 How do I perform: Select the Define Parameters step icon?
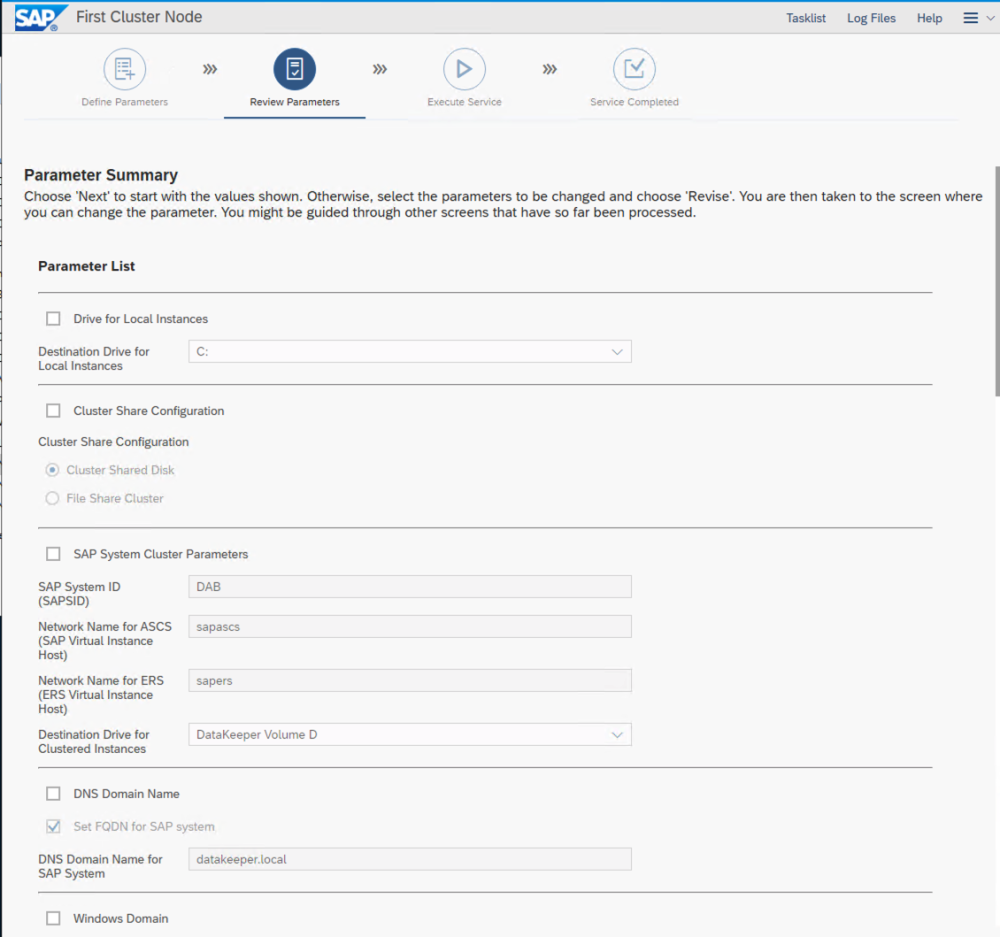tap(124, 69)
